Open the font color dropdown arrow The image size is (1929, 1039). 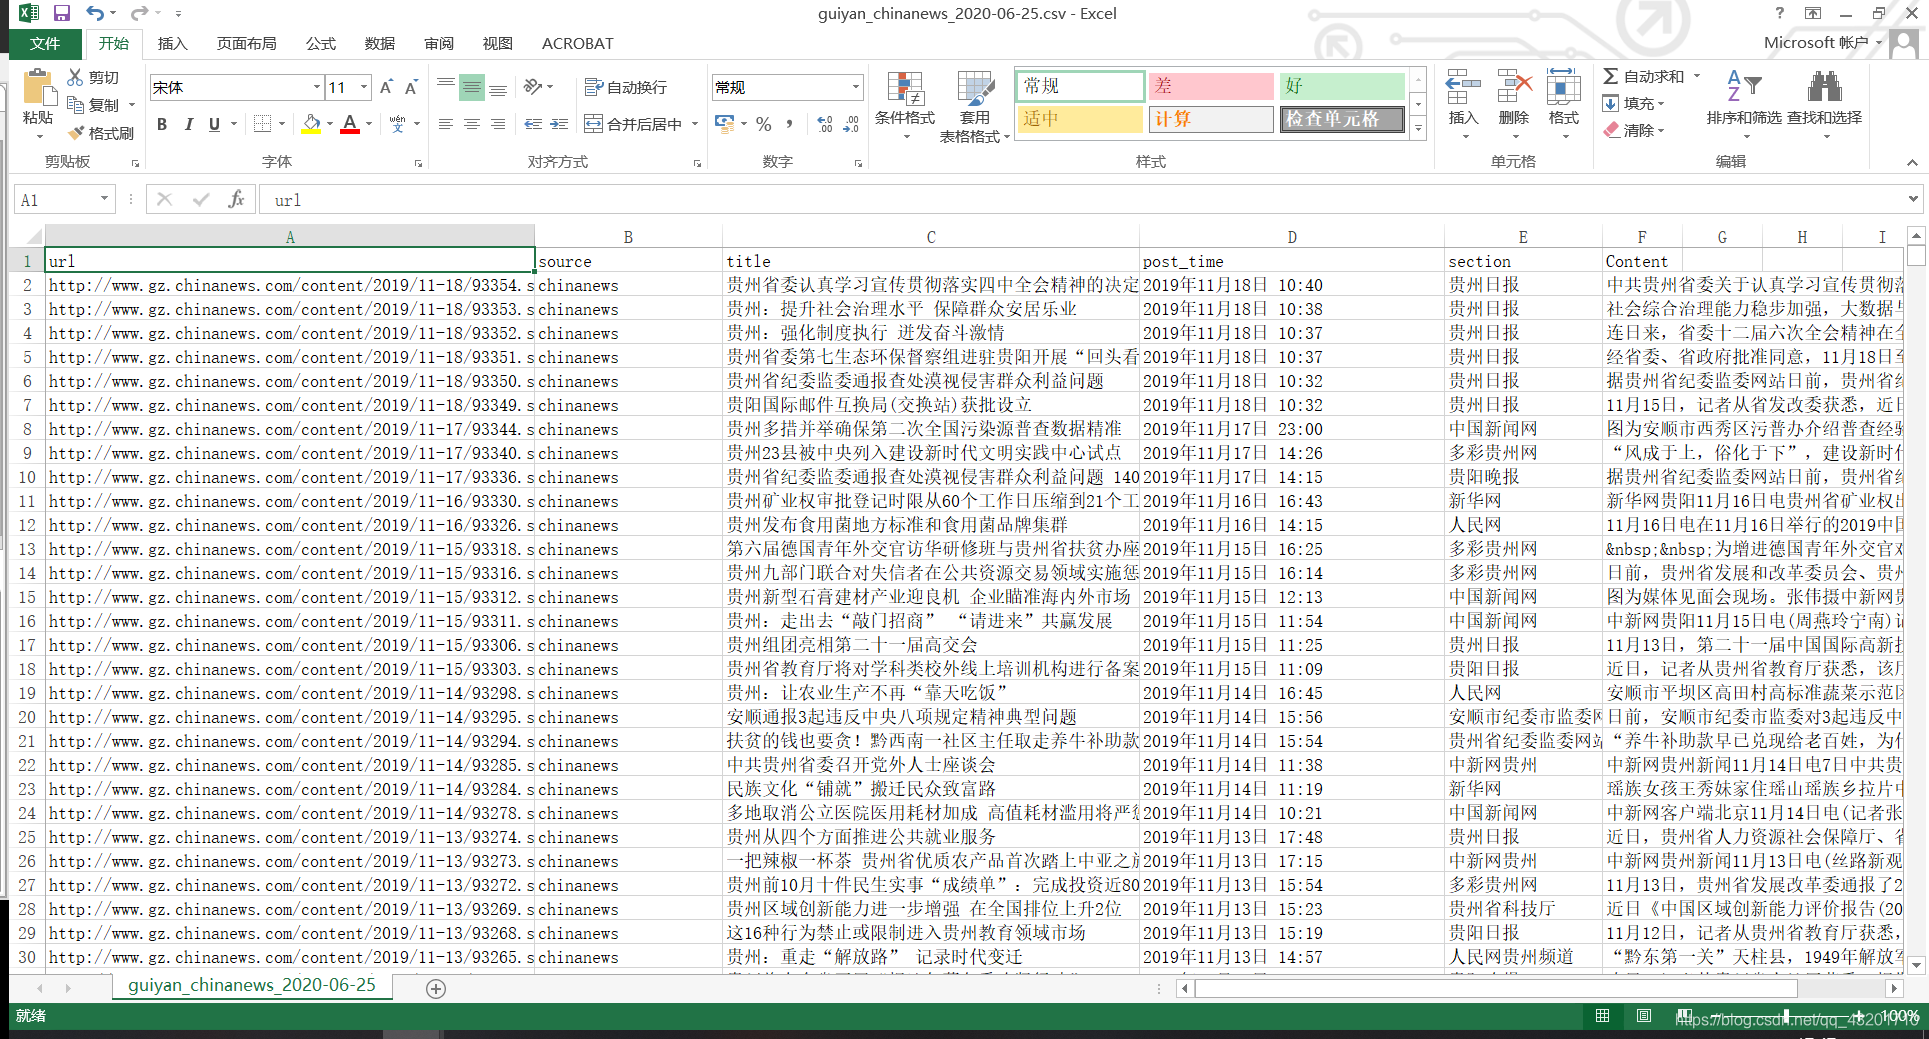tap(369, 124)
